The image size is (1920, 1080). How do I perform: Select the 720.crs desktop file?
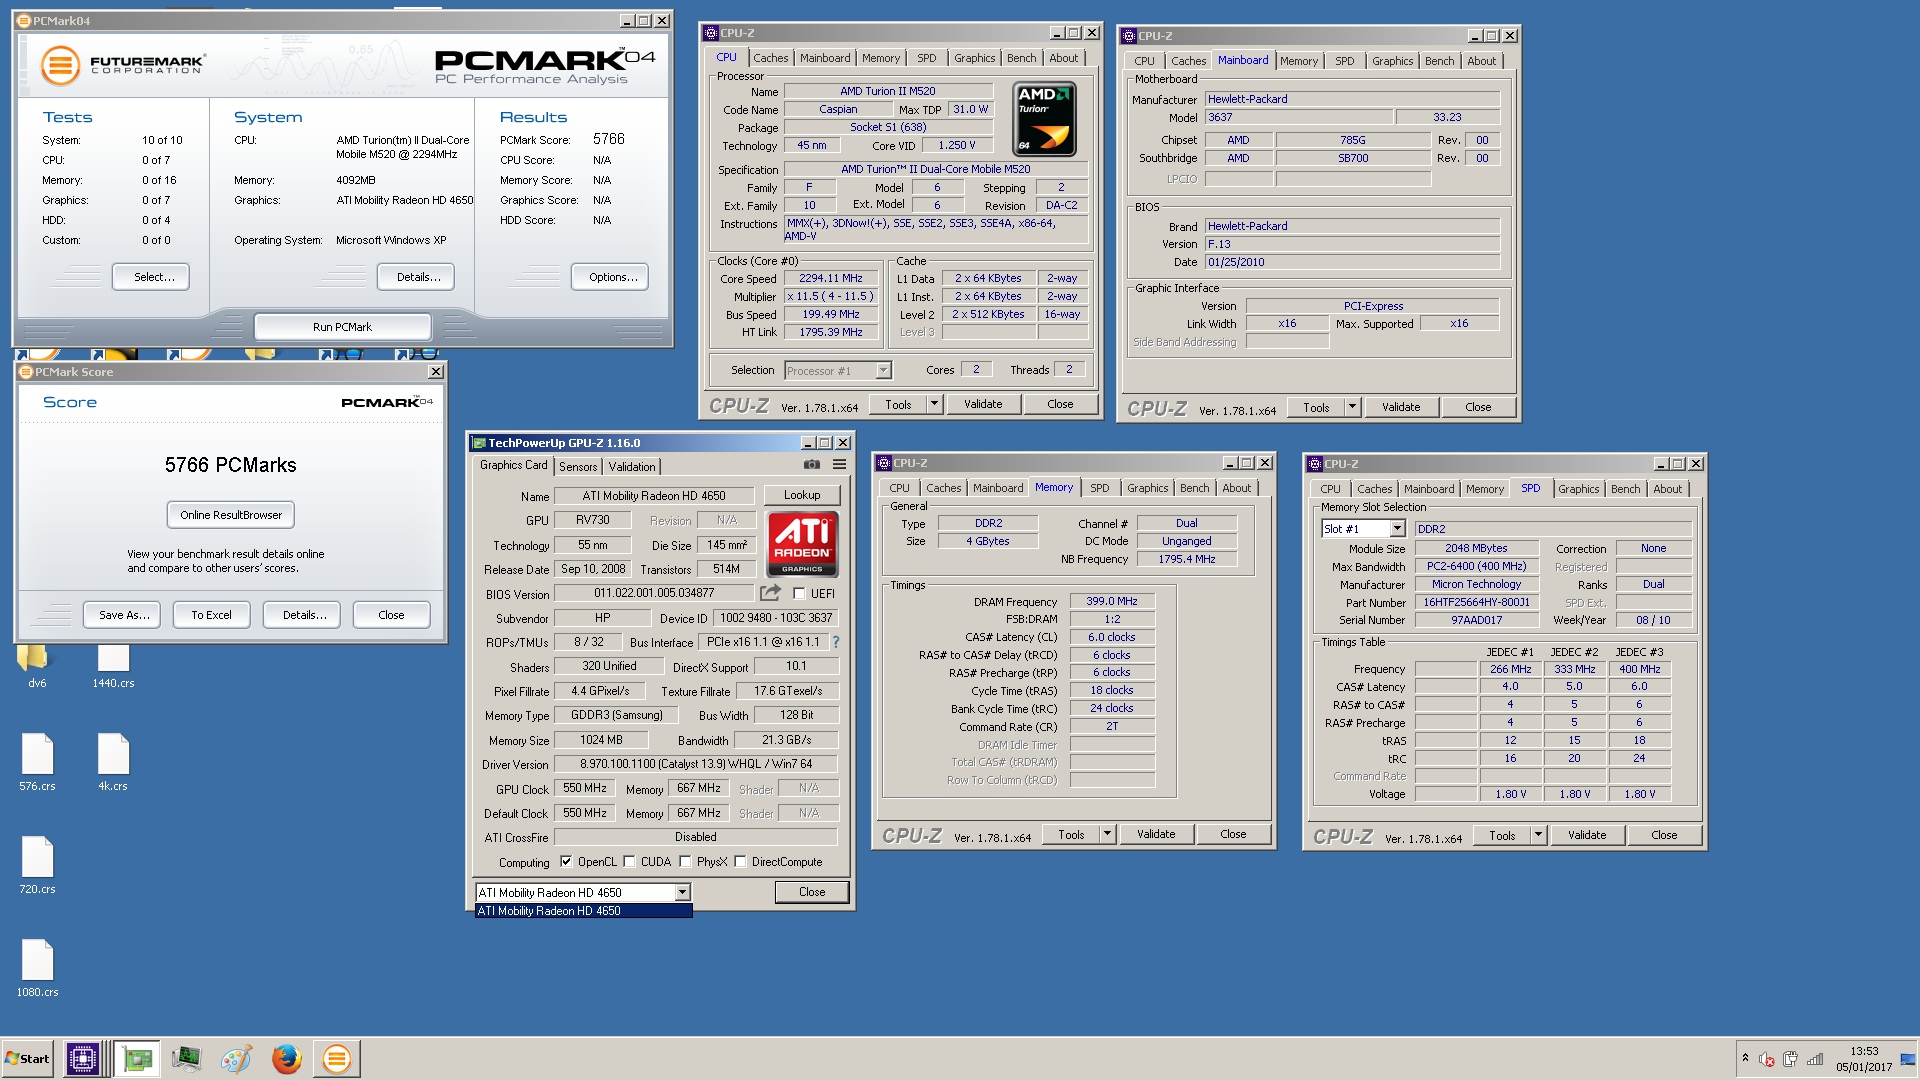click(x=37, y=866)
